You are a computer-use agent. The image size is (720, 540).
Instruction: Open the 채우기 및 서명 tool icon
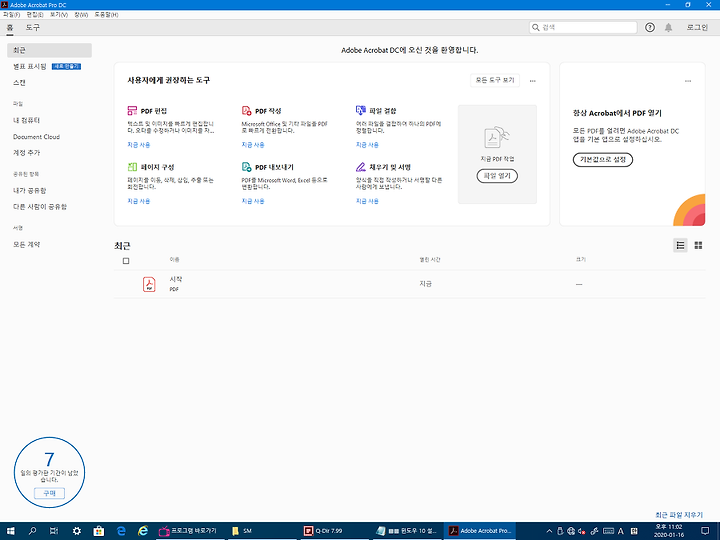pos(361,167)
